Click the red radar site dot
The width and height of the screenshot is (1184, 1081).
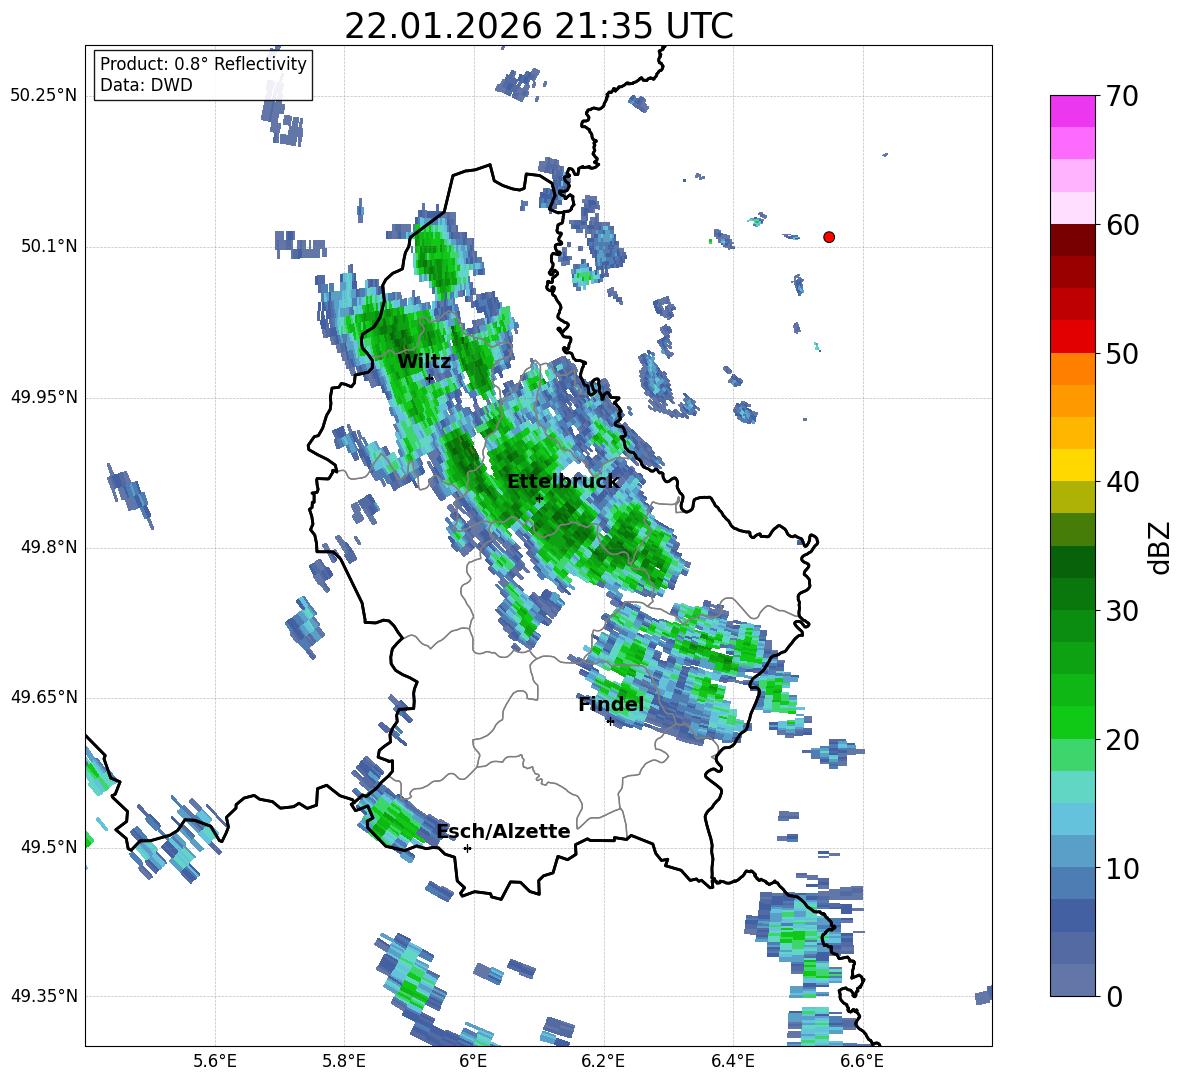point(829,237)
